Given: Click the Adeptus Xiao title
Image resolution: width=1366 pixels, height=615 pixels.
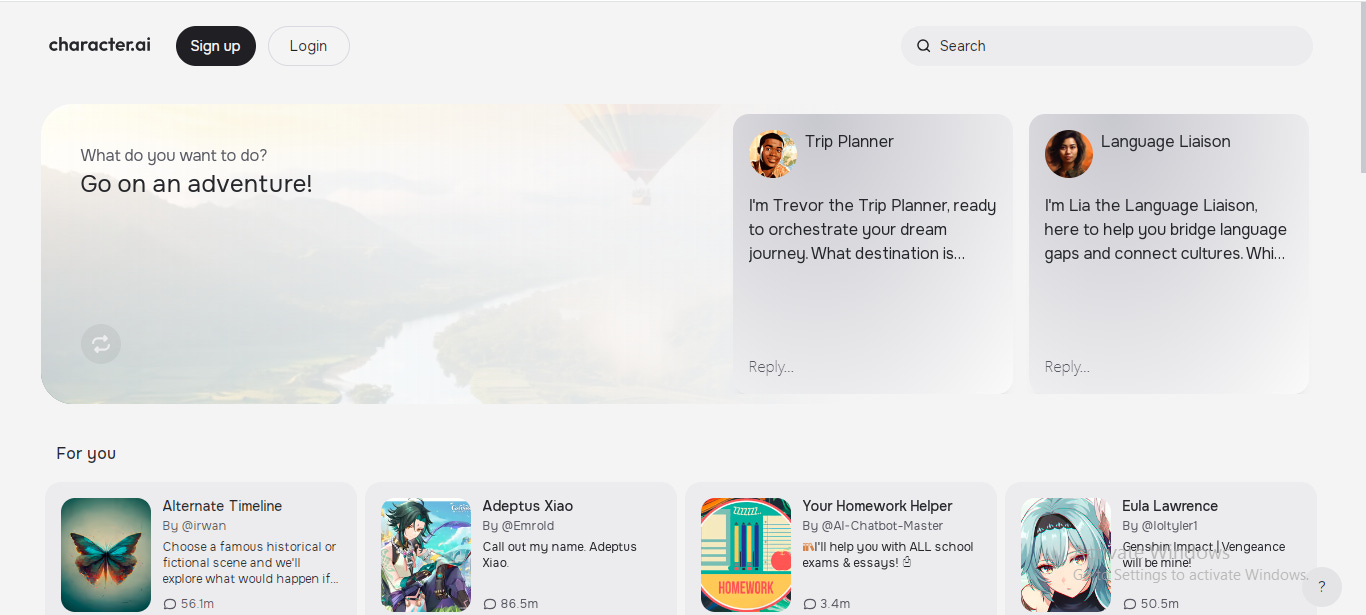Looking at the screenshot, I should pyautogui.click(x=528, y=506).
